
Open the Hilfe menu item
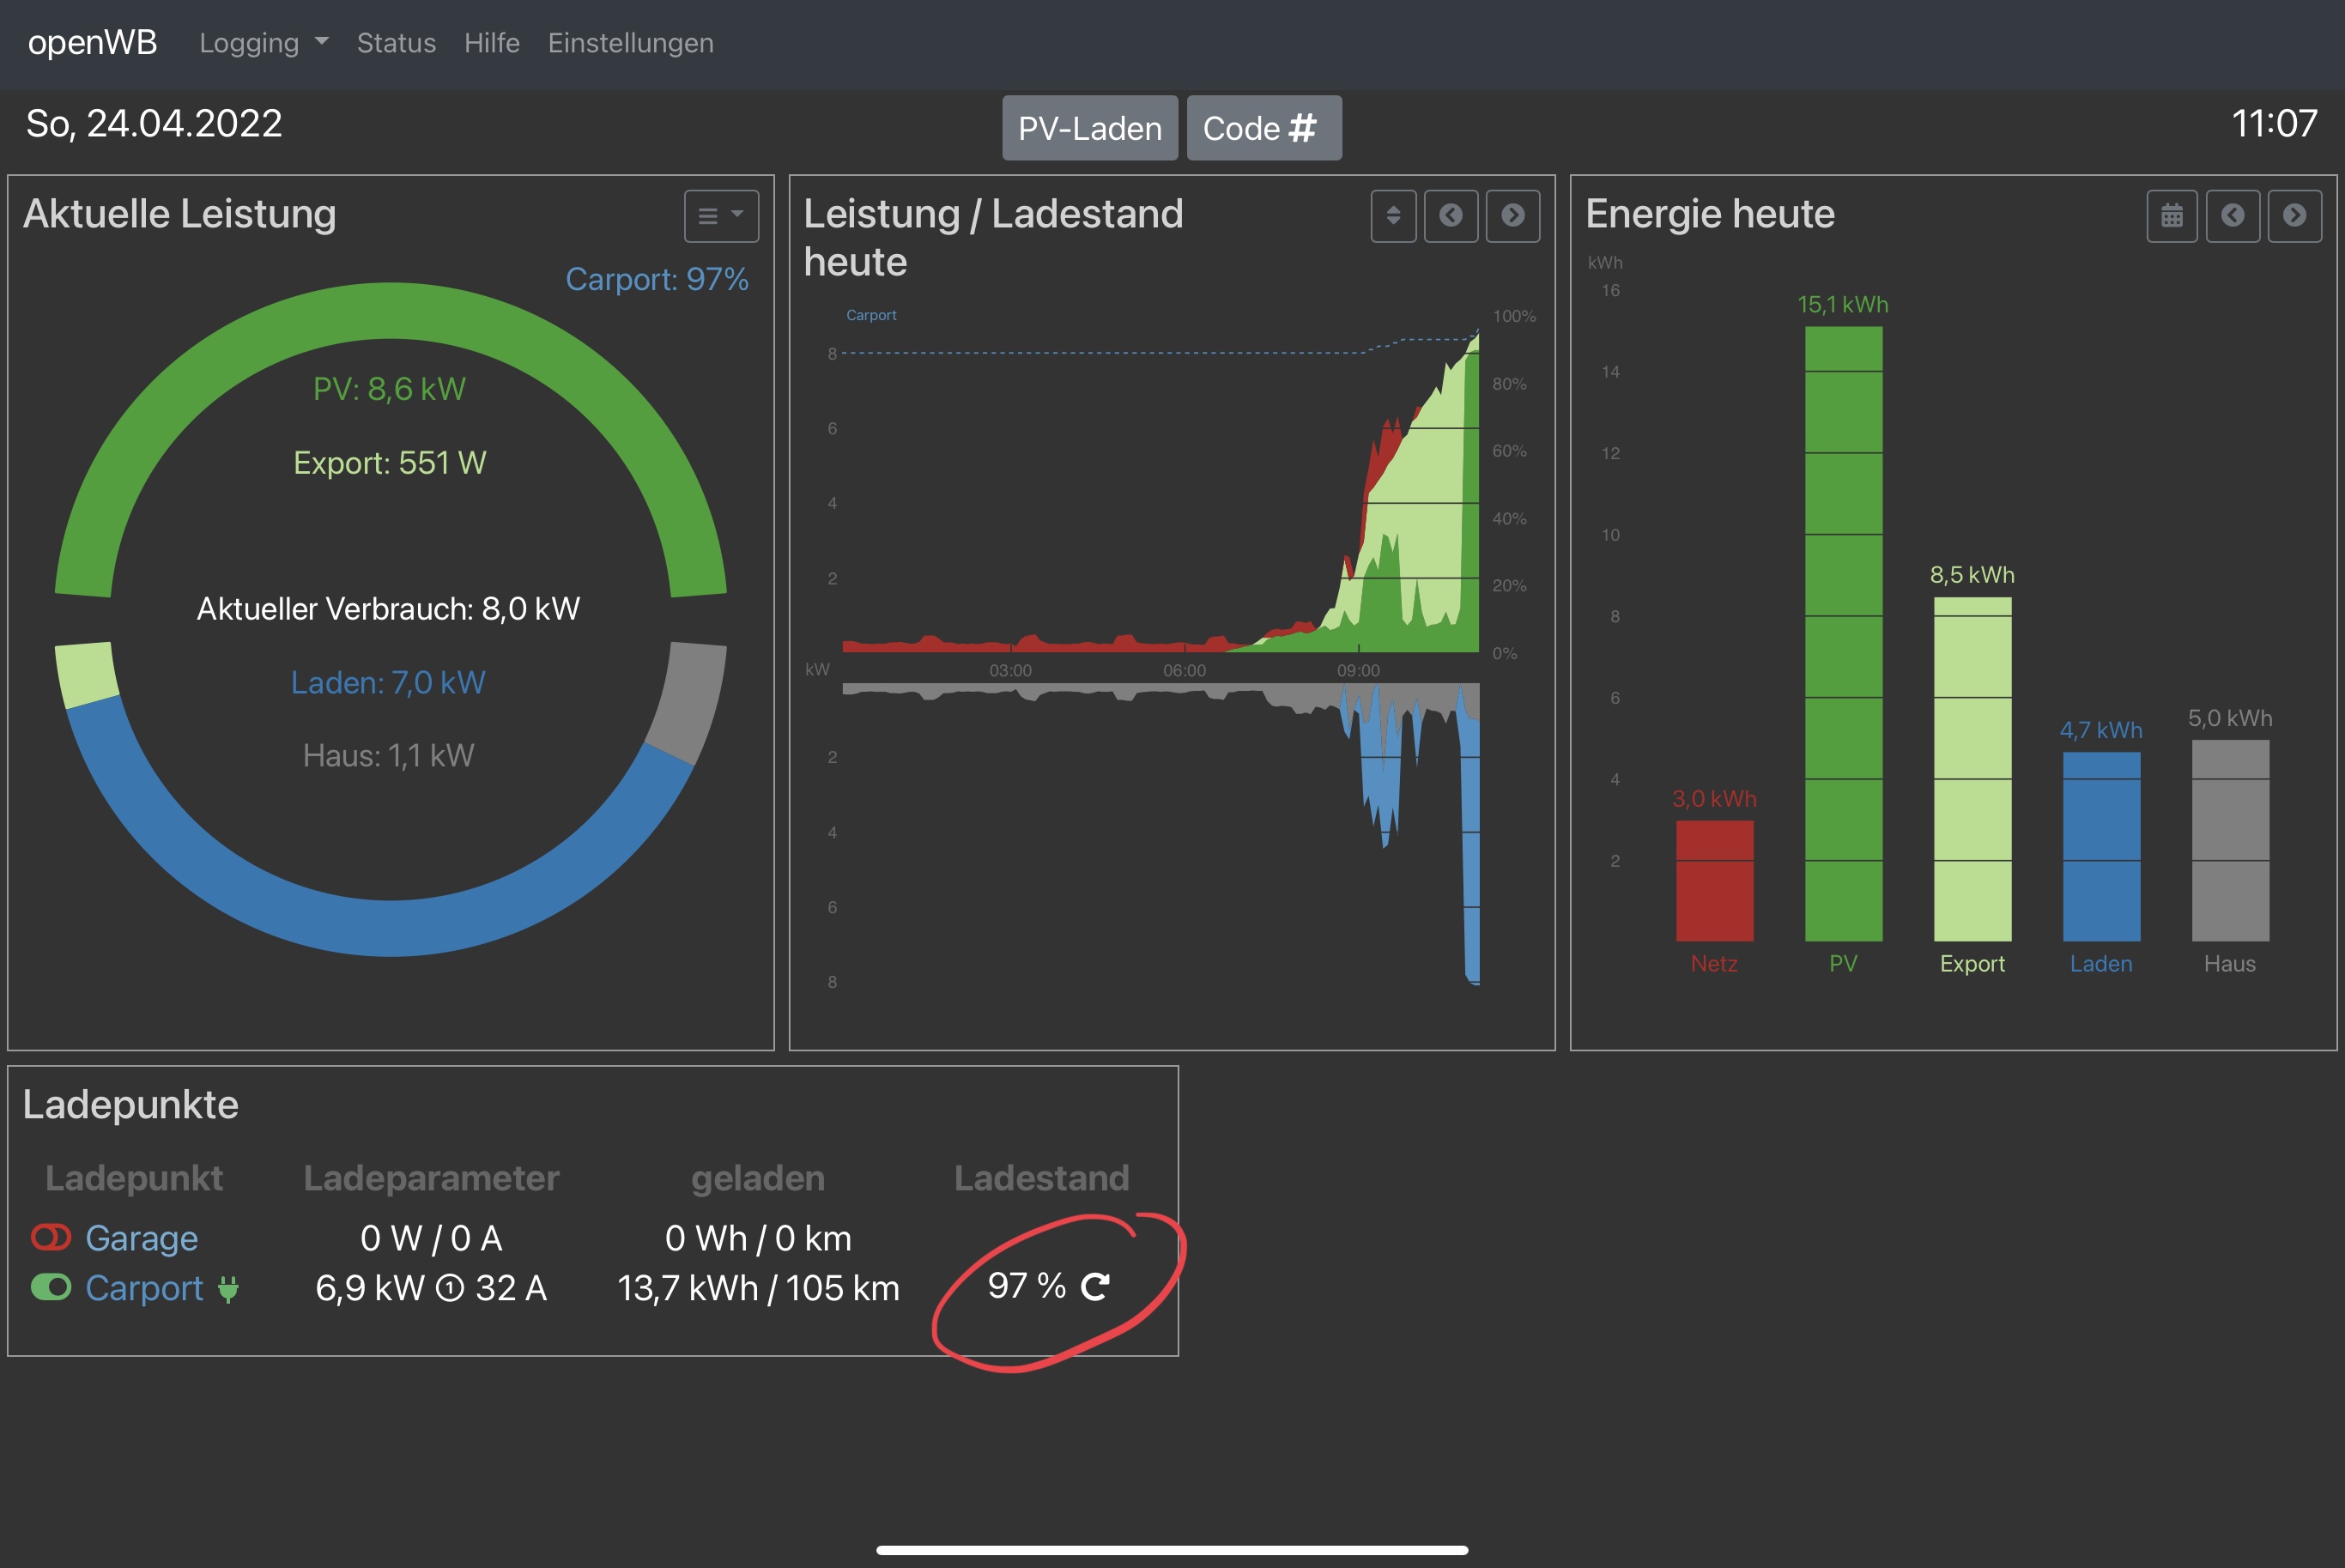[x=491, y=43]
